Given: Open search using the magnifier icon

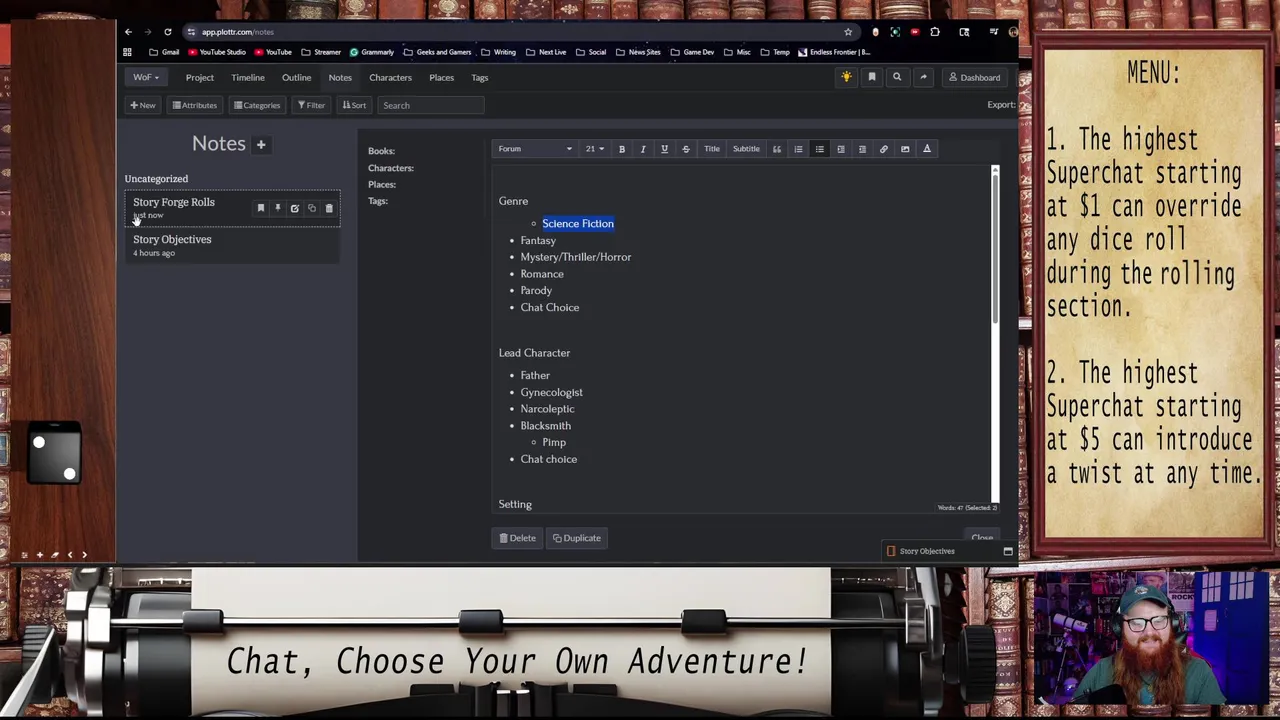Looking at the screenshot, I should [x=897, y=77].
